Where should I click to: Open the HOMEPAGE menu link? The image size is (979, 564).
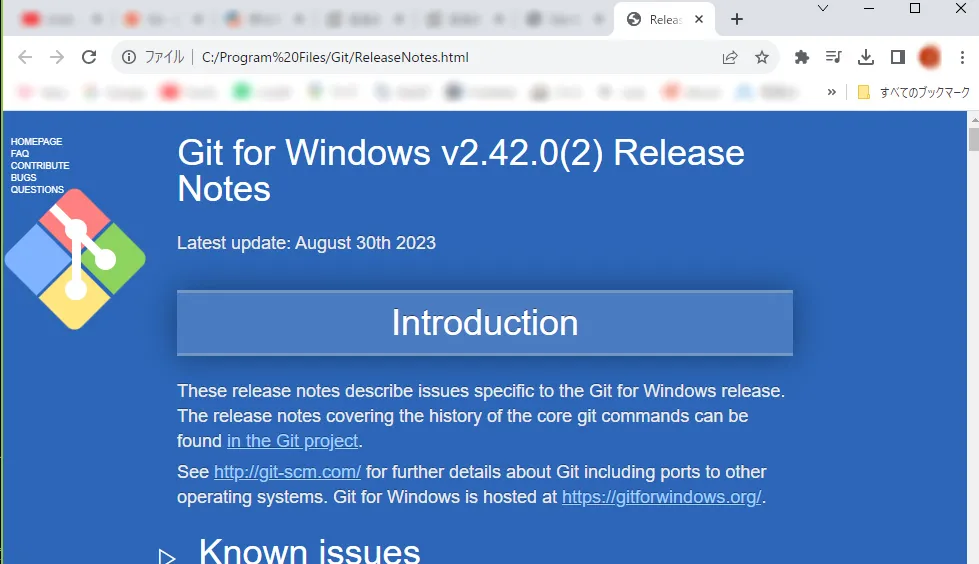(36, 142)
